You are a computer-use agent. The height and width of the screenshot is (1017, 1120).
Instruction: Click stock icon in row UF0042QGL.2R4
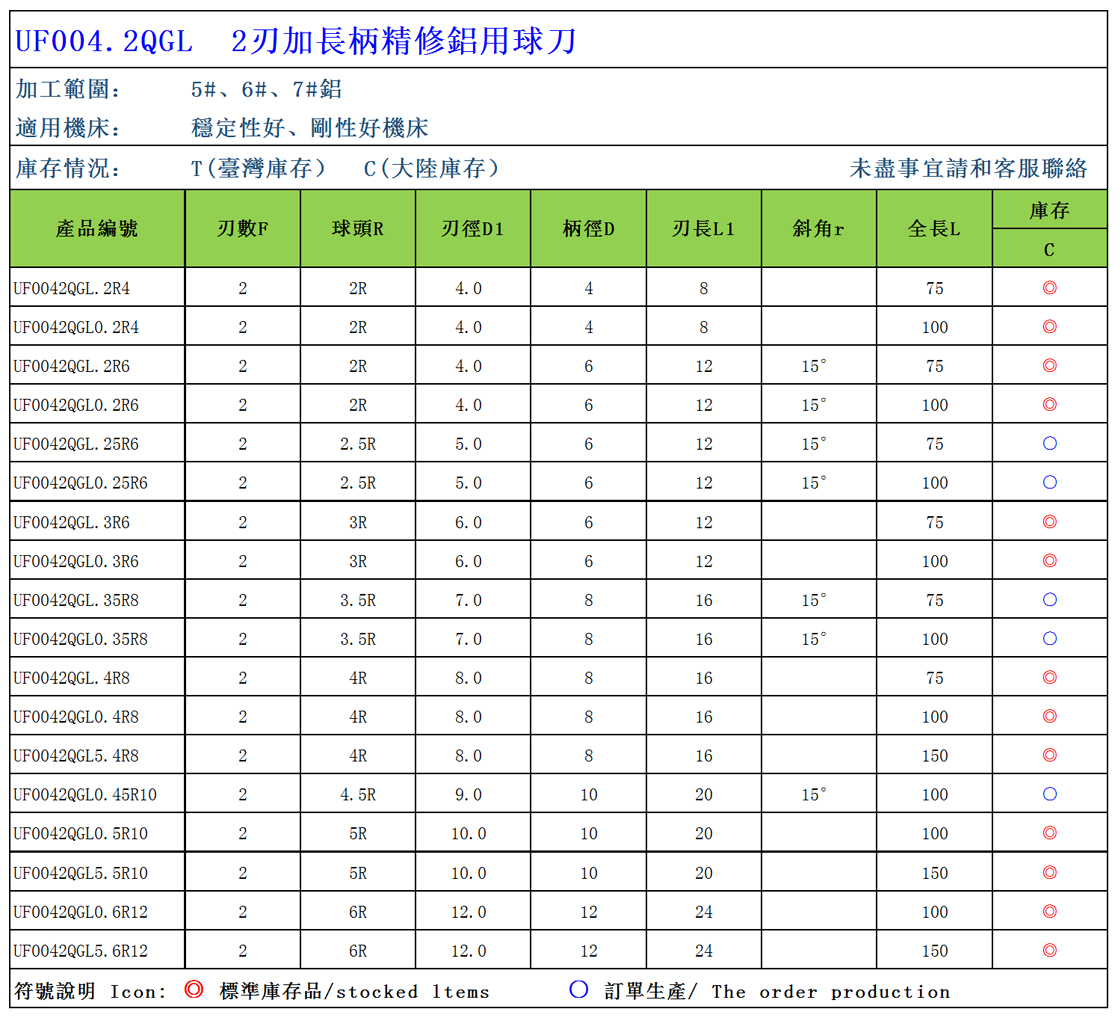point(1049,288)
